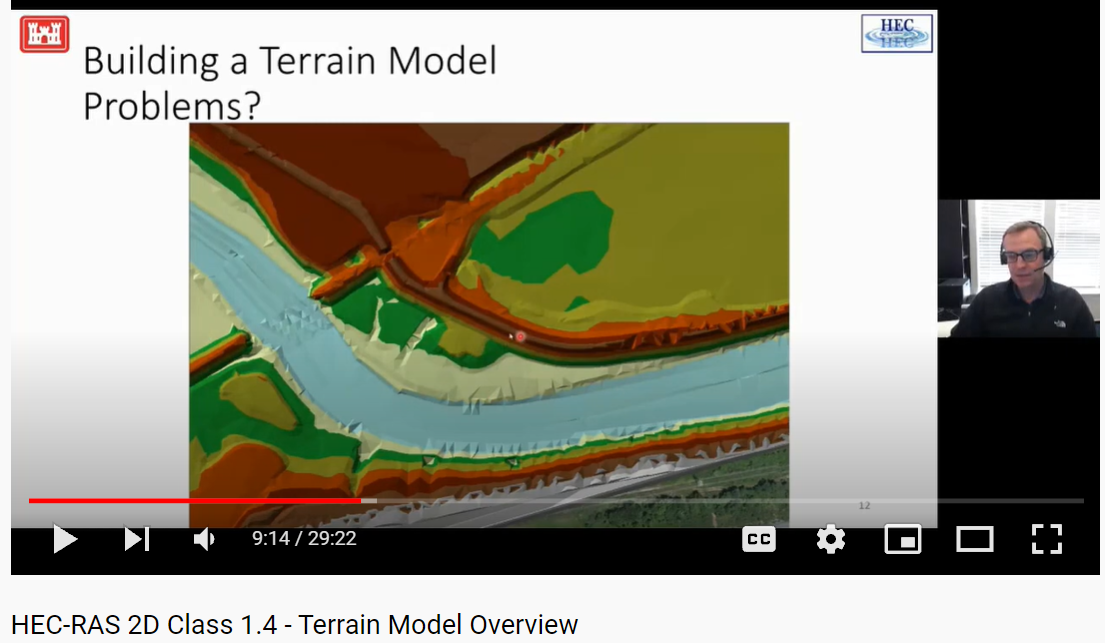The height and width of the screenshot is (643, 1105).
Task: Click the presenter webcam inset
Action: click(x=1018, y=268)
